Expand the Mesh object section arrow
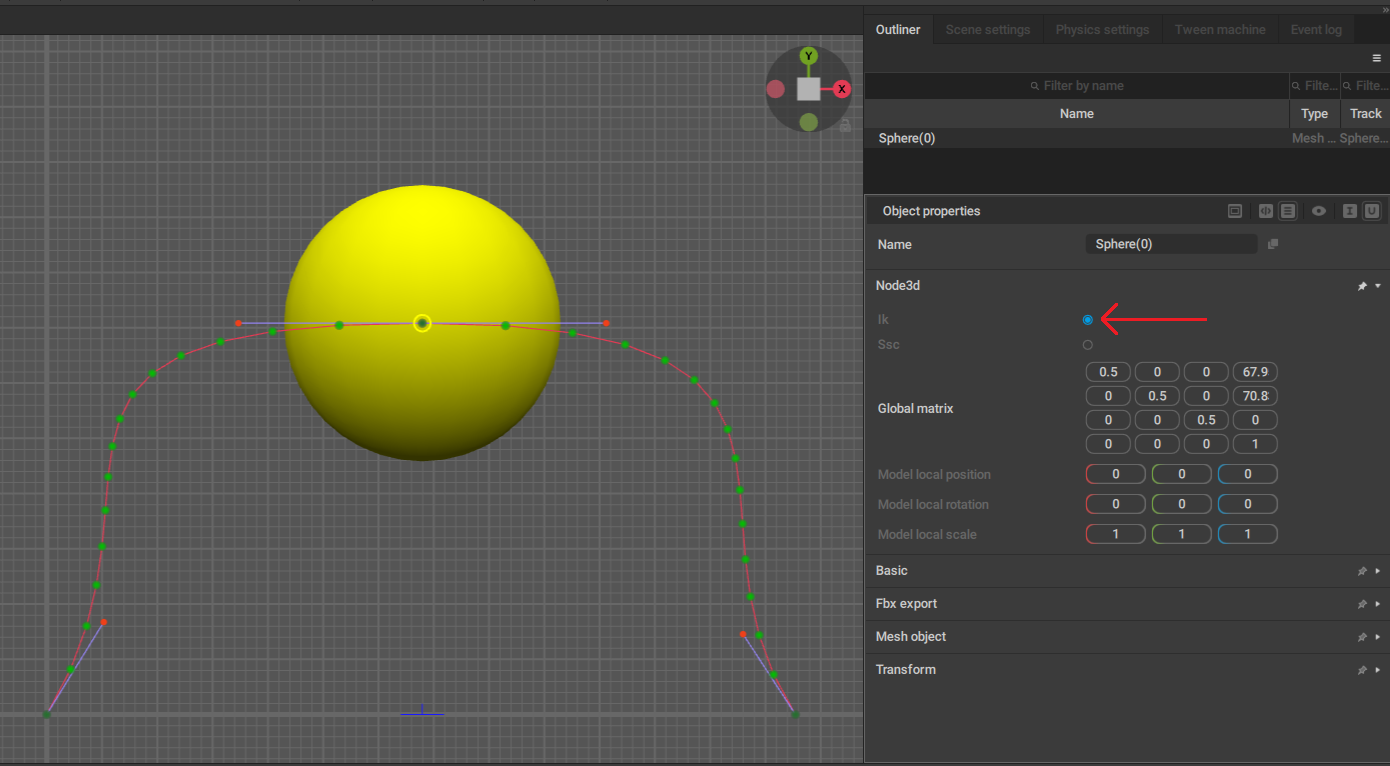 tap(1378, 637)
